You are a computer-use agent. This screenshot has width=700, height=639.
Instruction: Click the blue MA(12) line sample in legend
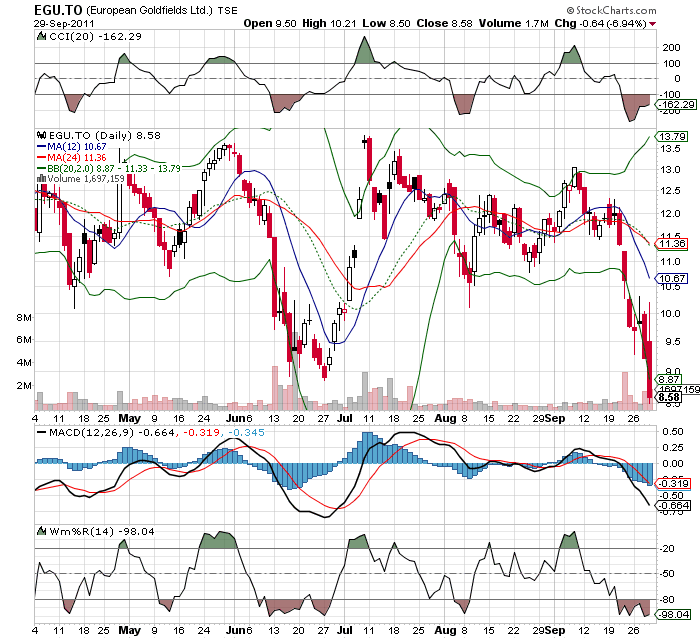42,146
